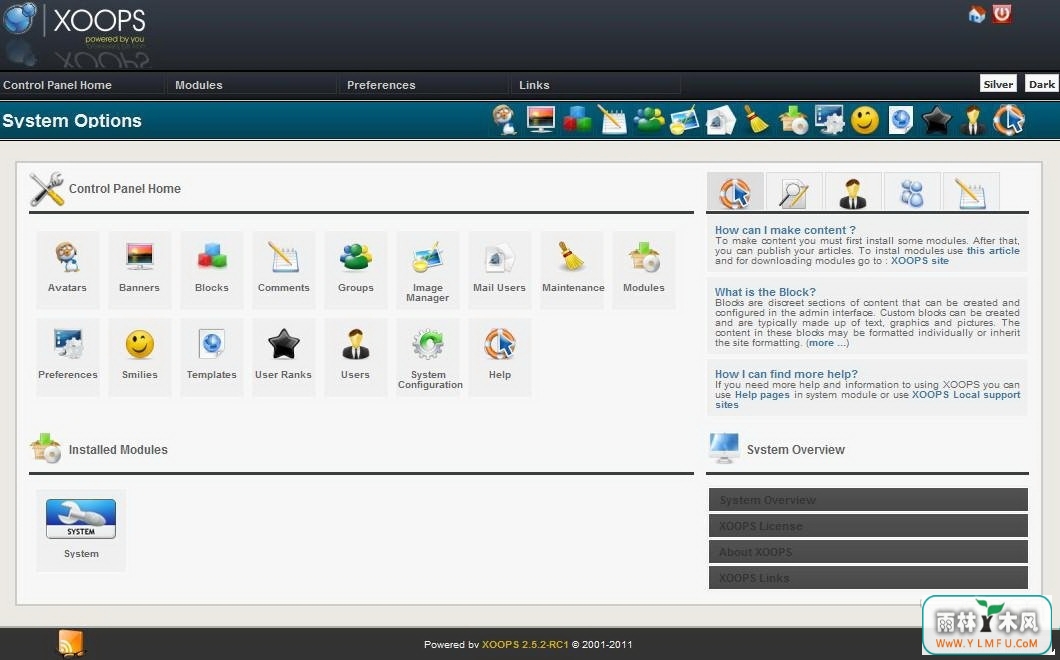1060x660 pixels.
Task: Follow the 'XOOPS site' link
Action: click(x=919, y=260)
